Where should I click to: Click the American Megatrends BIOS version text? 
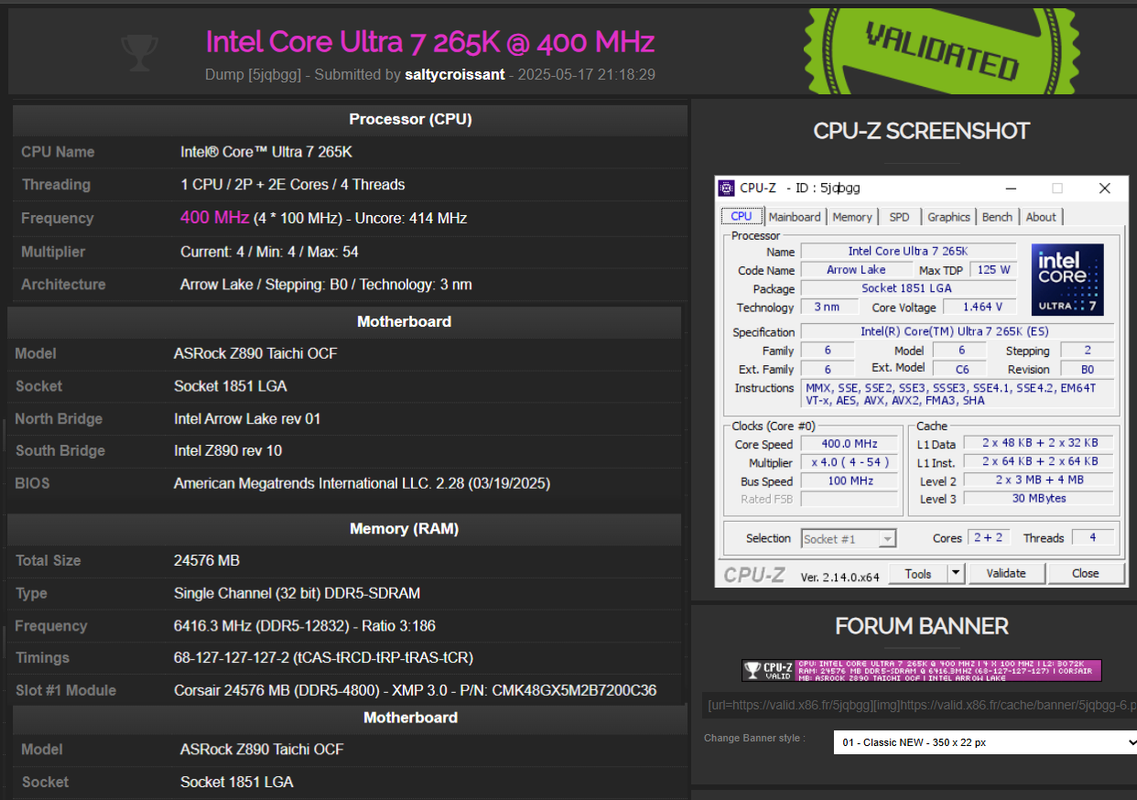click(x=362, y=483)
